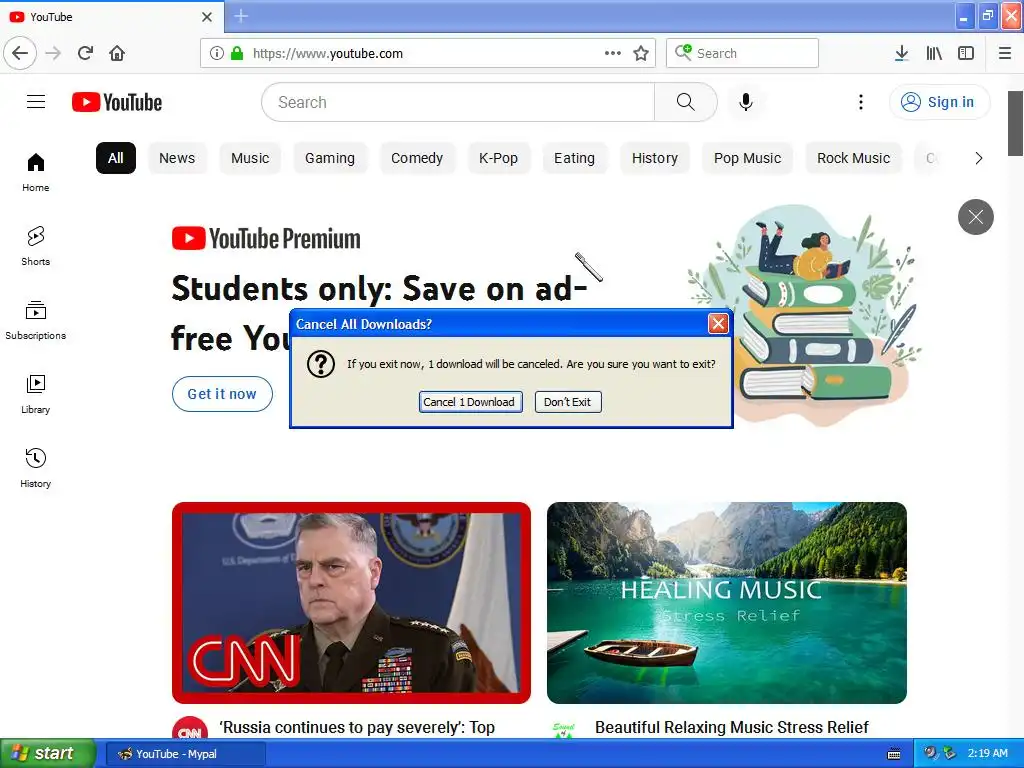Screen dimensions: 1024x768
Task: Select the Eating category chip
Action: click(x=574, y=158)
